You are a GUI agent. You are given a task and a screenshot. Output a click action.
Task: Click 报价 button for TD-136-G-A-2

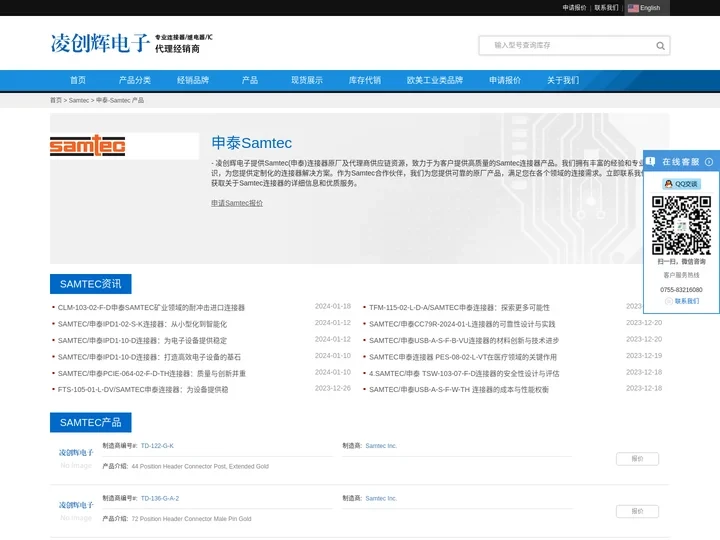point(637,511)
